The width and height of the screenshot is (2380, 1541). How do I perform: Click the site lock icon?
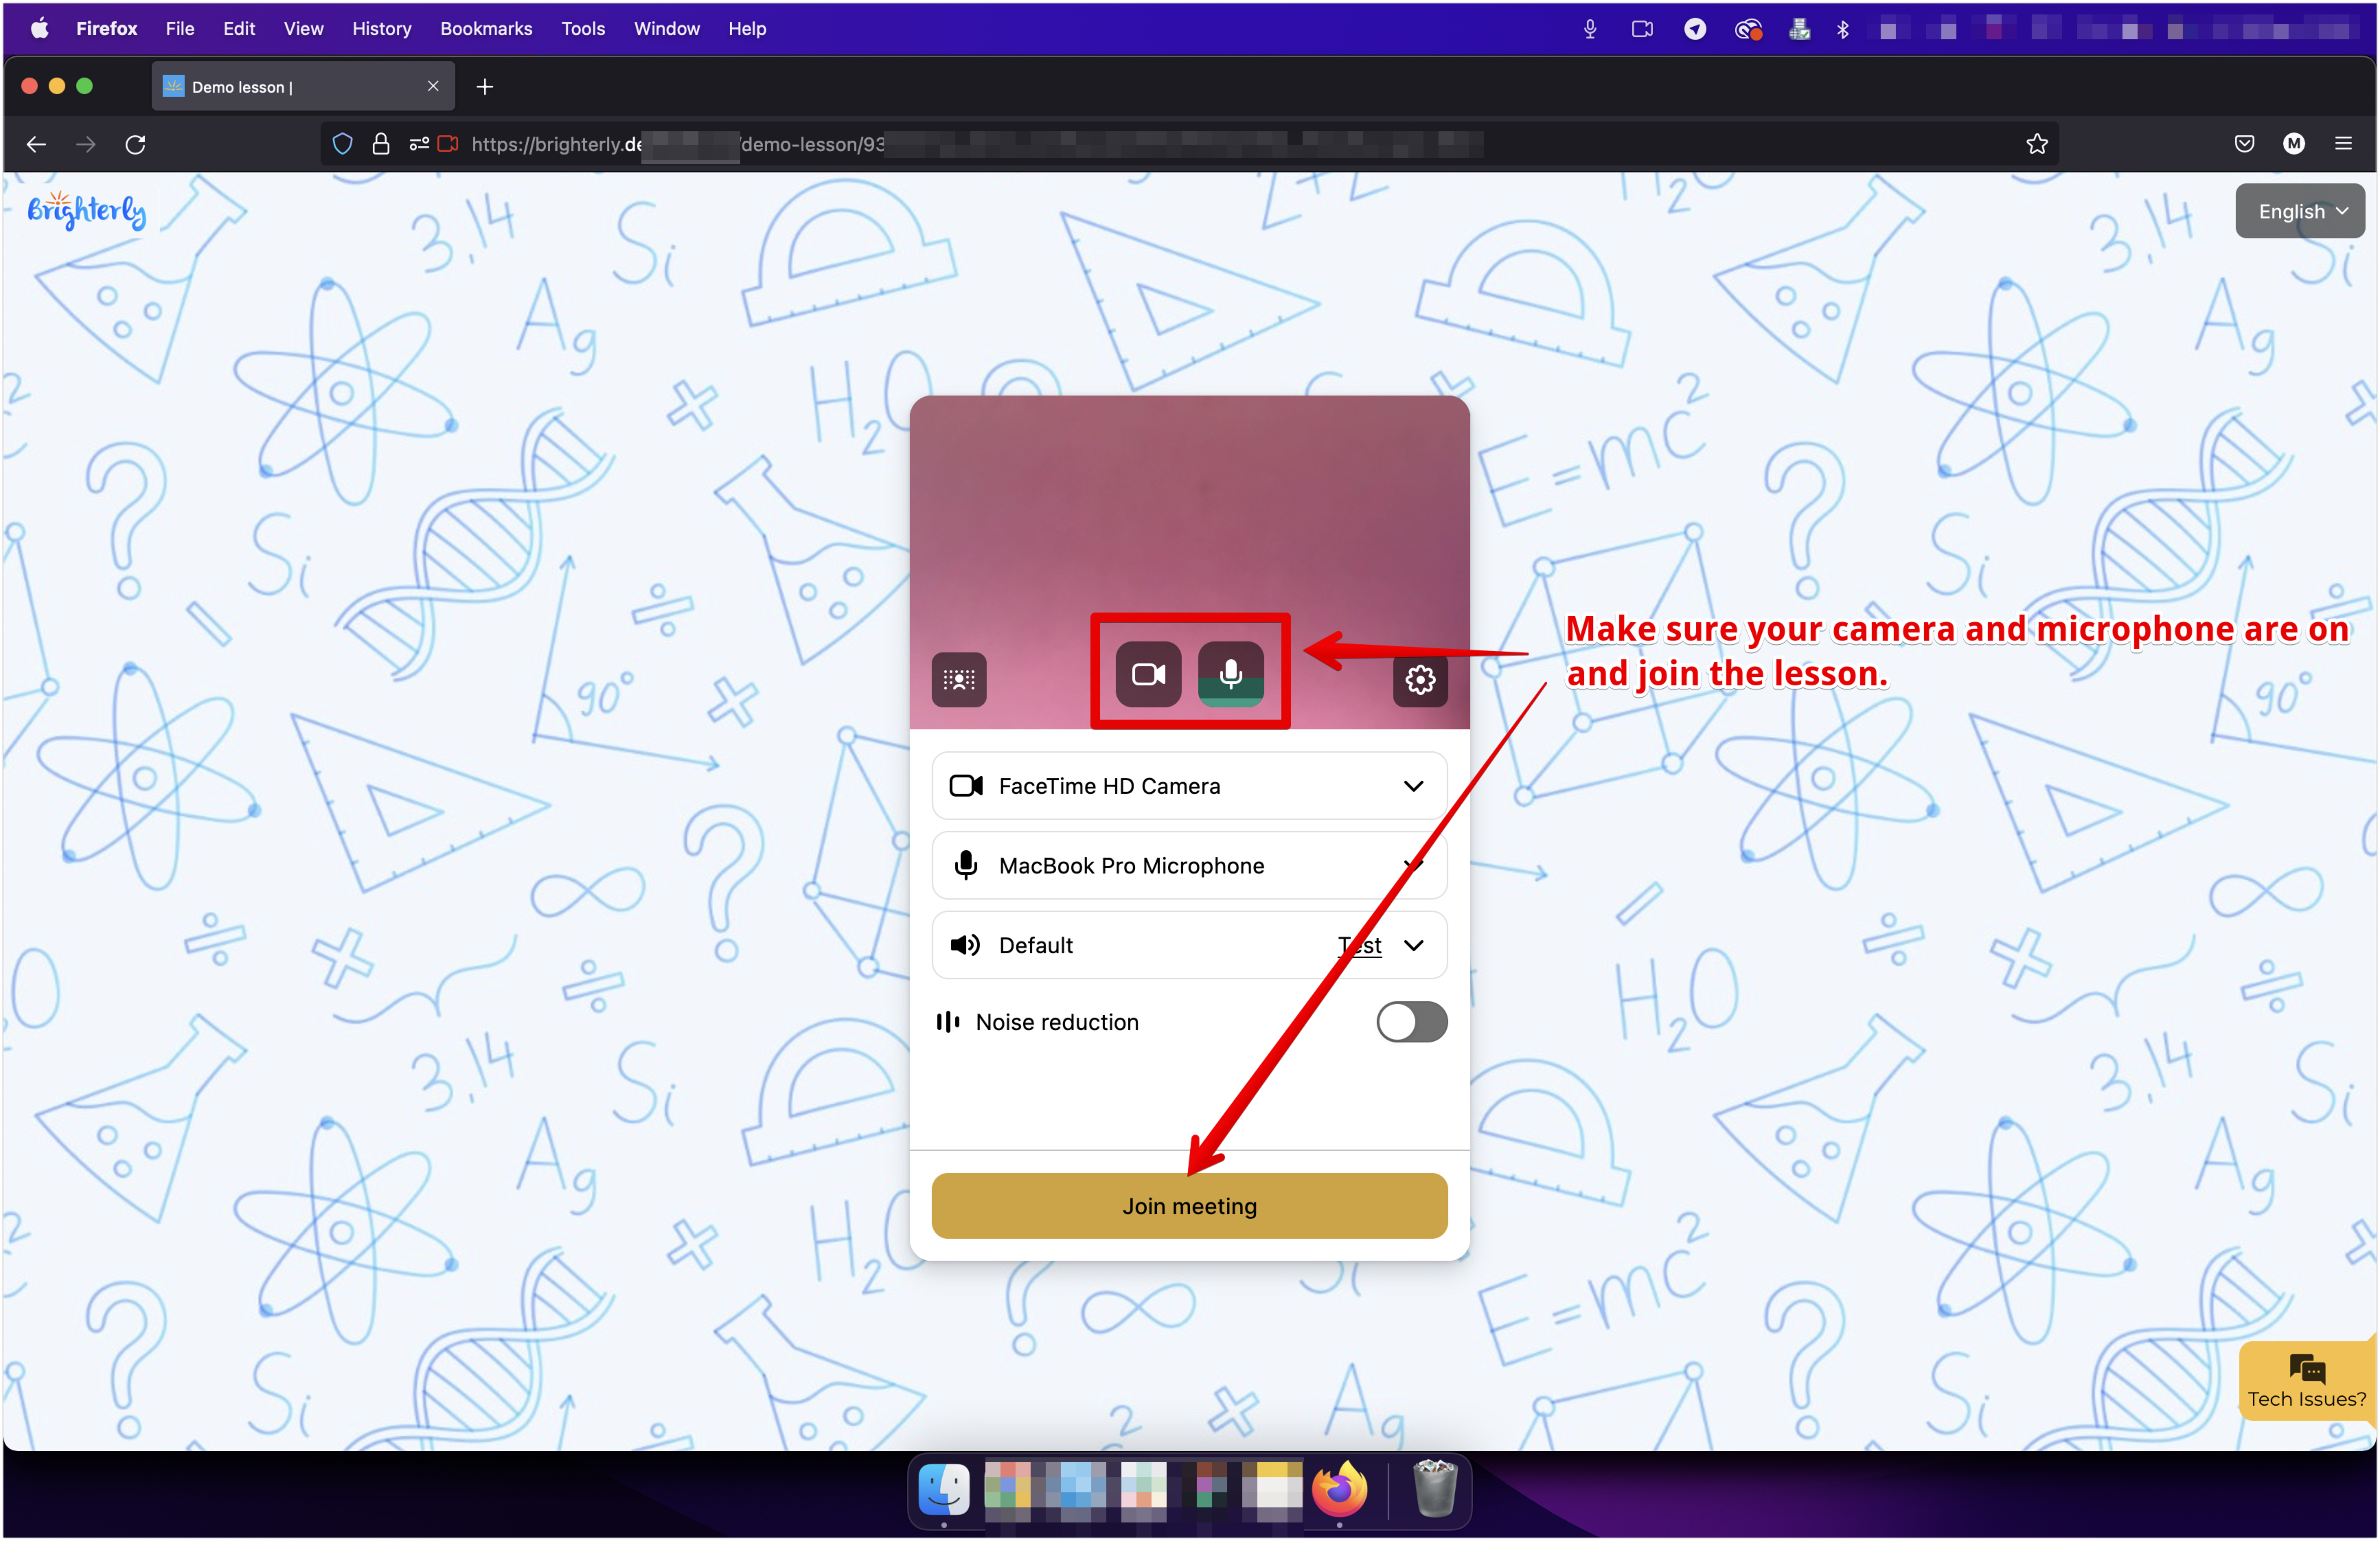coord(380,144)
